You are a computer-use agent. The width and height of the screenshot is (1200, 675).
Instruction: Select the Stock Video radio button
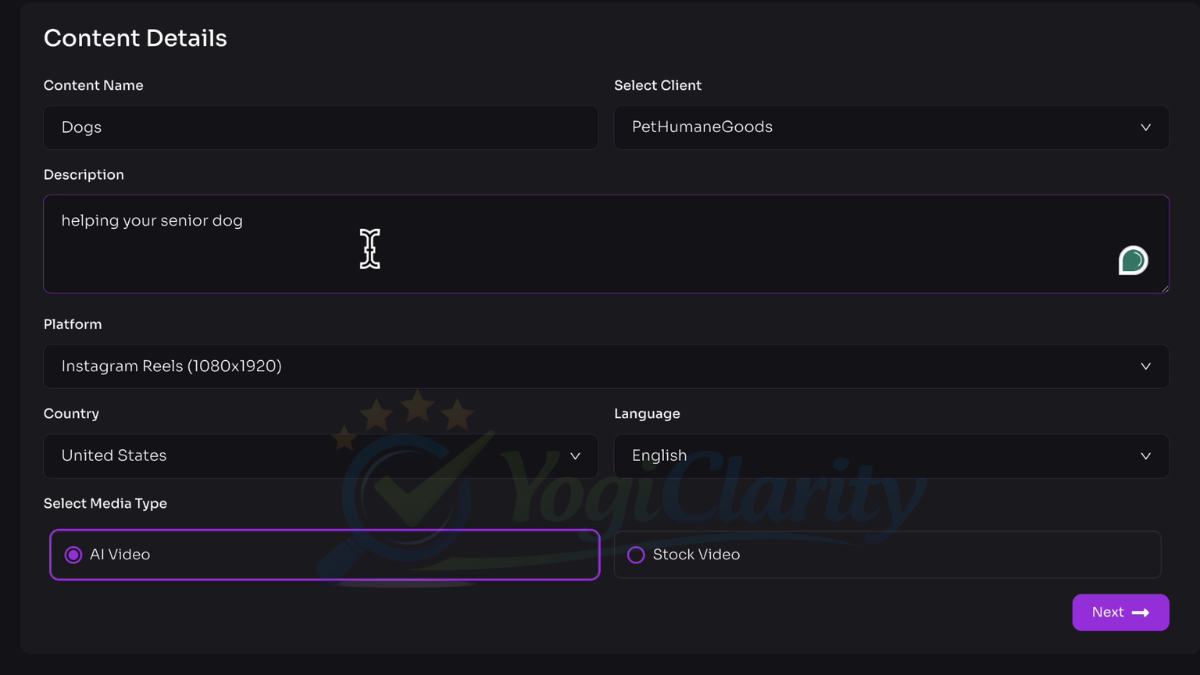[636, 555]
